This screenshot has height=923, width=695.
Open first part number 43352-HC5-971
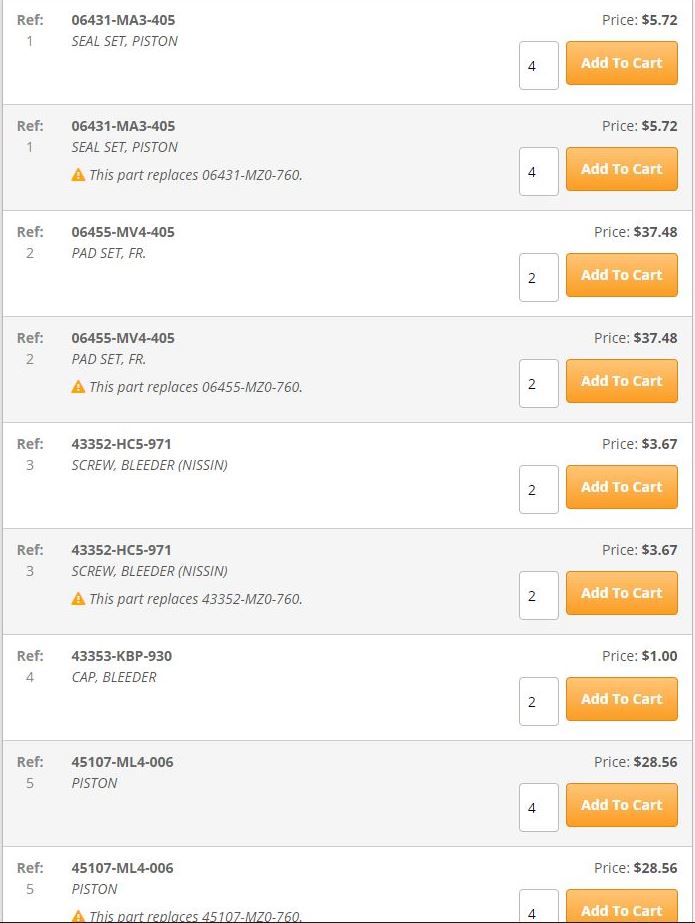click(x=121, y=444)
